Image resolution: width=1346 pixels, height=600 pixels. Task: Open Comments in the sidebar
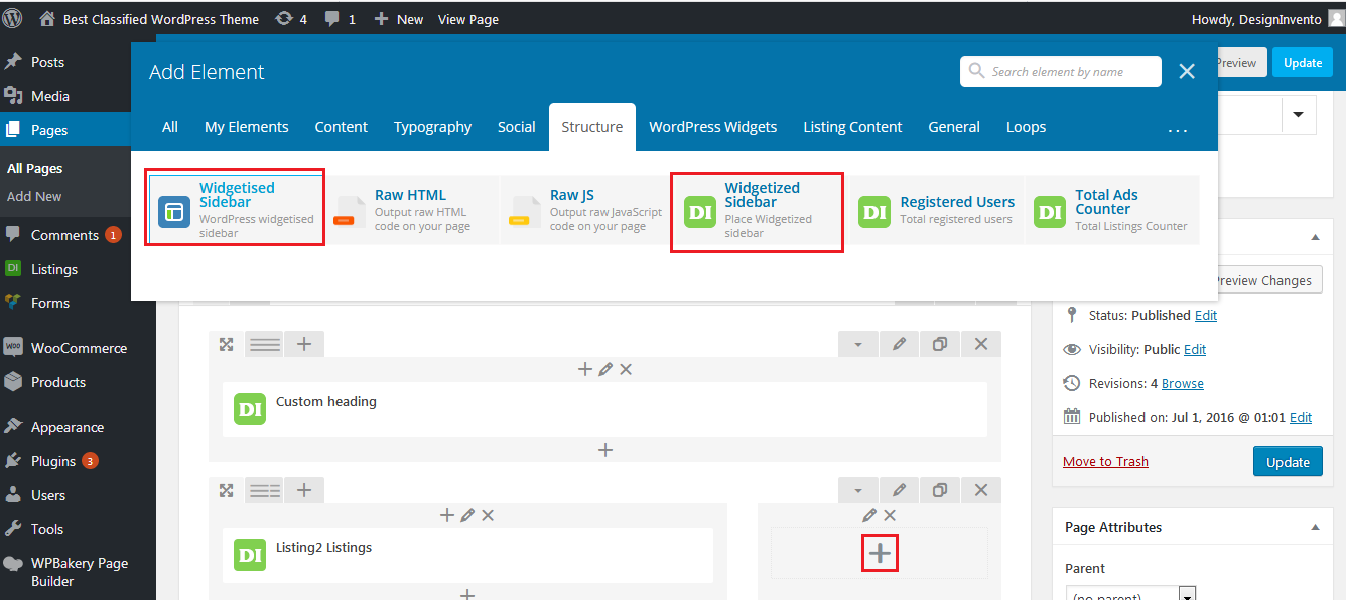click(x=64, y=235)
